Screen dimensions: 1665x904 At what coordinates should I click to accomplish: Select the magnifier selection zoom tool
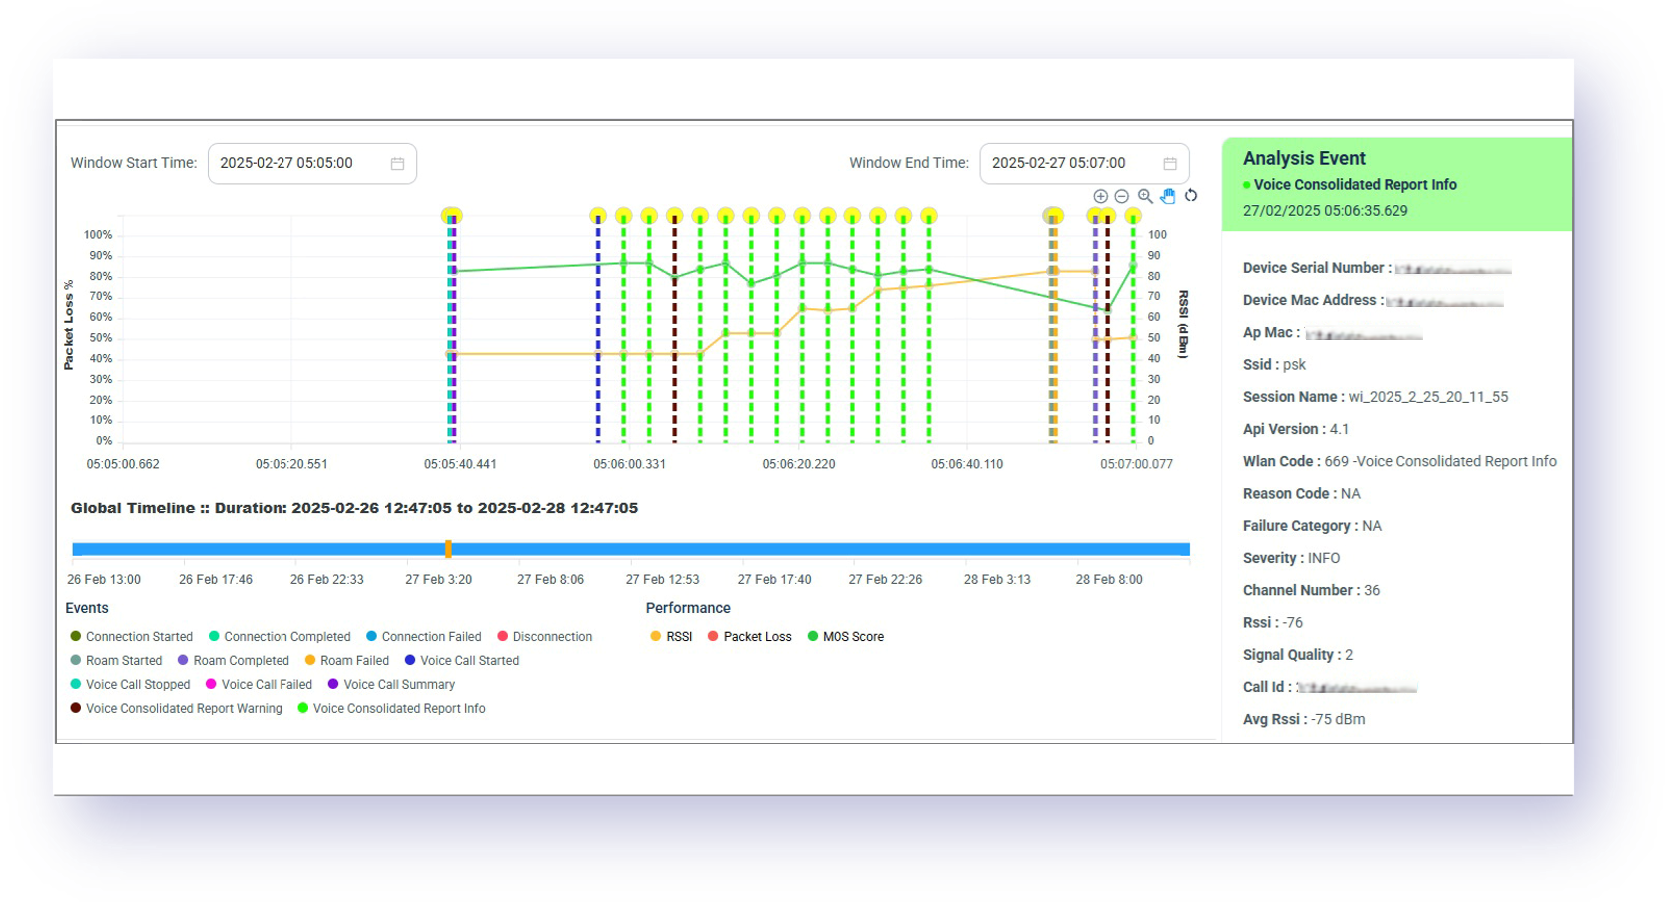coord(1145,197)
